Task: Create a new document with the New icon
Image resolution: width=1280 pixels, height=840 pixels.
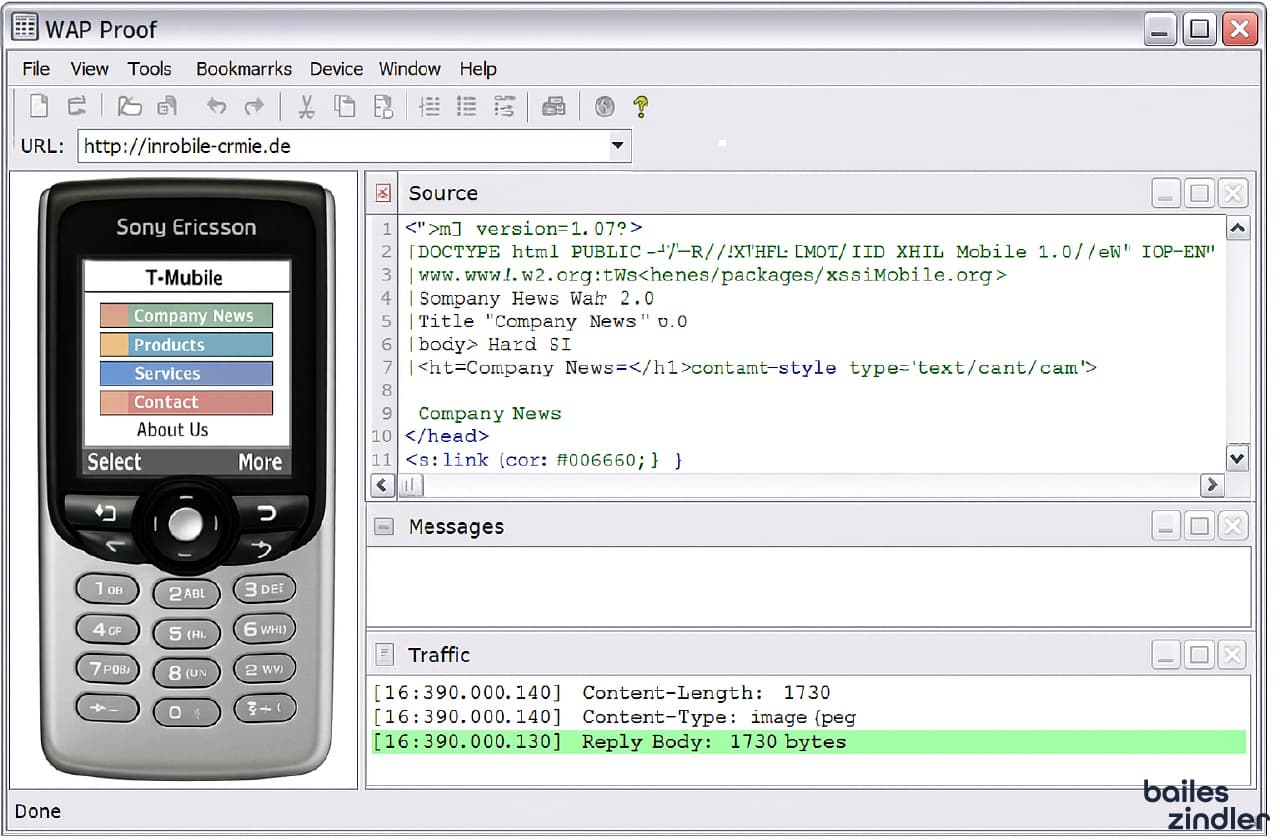Action: 37,106
